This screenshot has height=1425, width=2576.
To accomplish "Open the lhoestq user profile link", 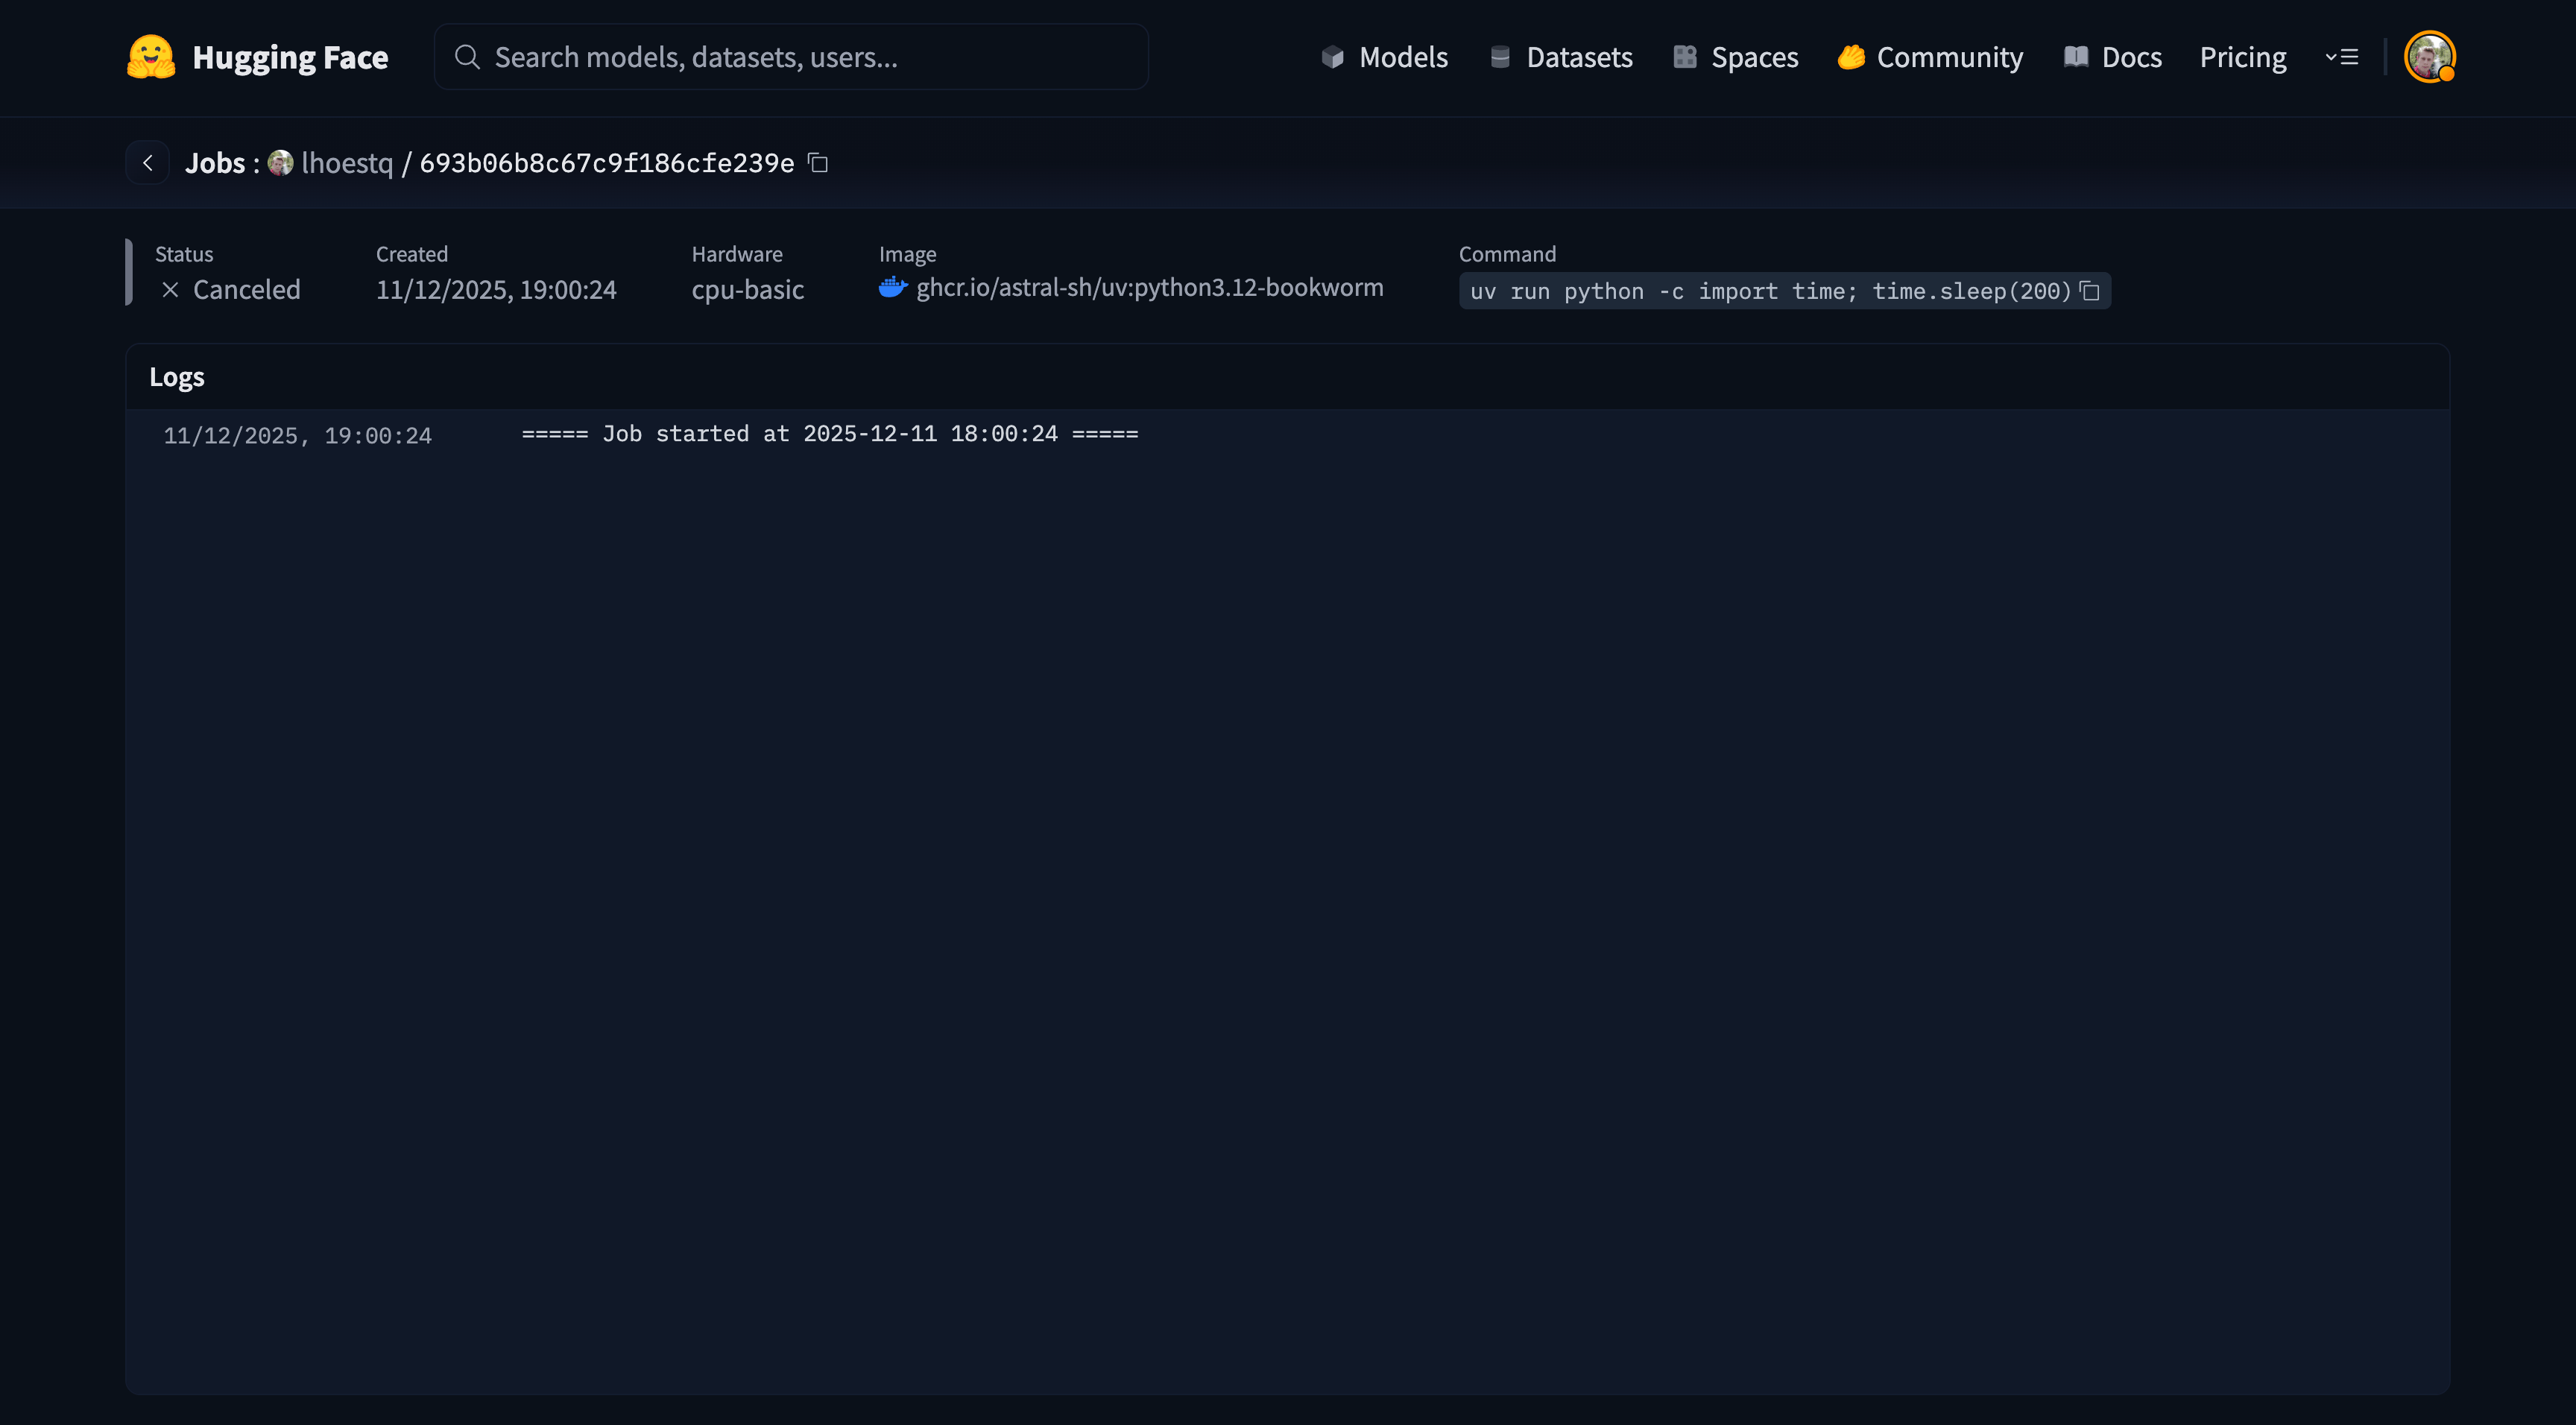I will tap(347, 163).
